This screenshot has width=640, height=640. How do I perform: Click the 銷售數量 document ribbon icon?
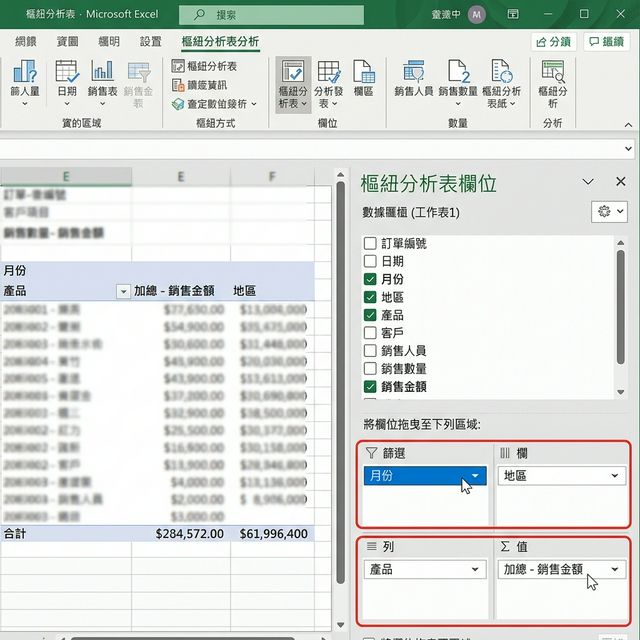(458, 71)
